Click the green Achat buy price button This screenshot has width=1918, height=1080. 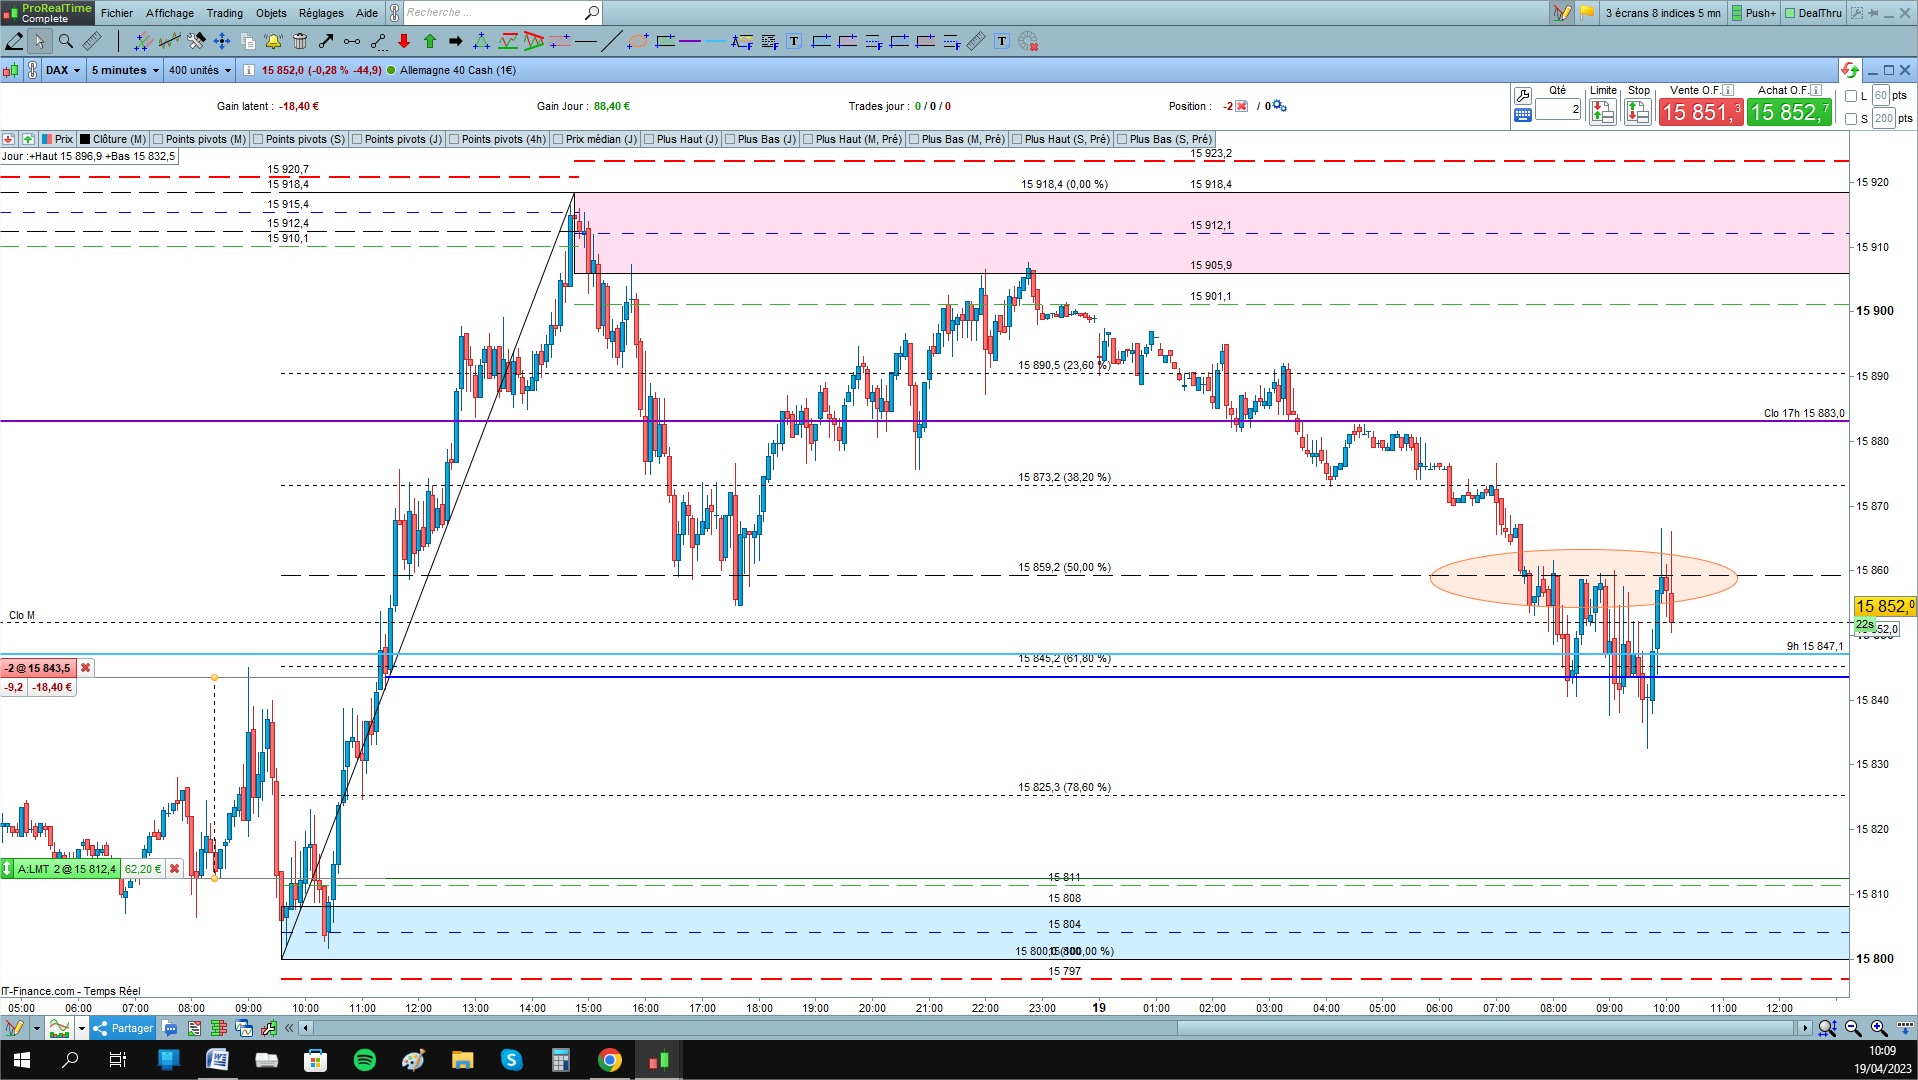point(1790,112)
